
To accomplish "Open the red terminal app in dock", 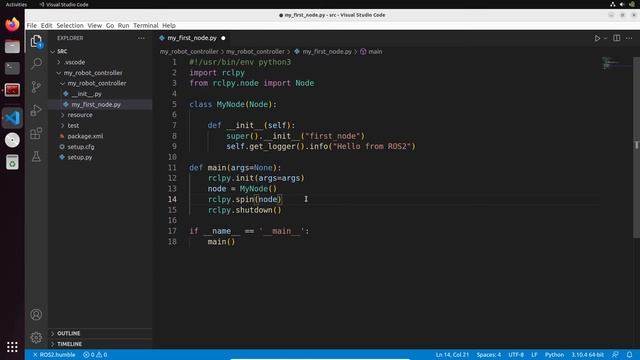I will click(x=12, y=90).
